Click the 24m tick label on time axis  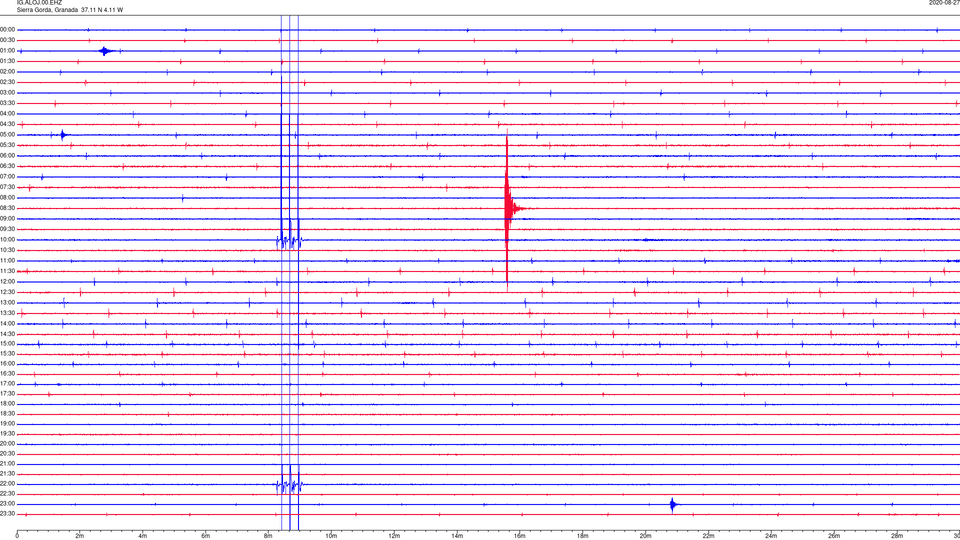[771, 536]
